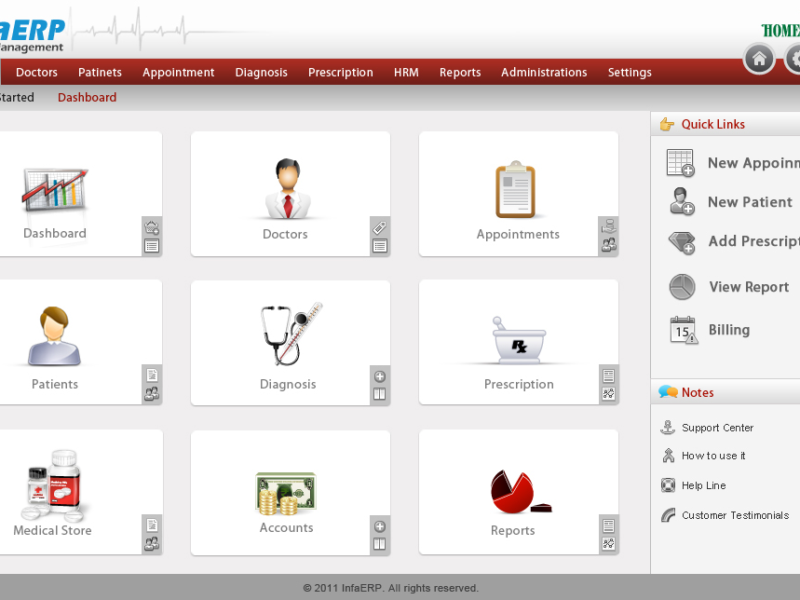Image resolution: width=800 pixels, height=600 pixels.
Task: Open the Settings menu
Action: point(629,72)
